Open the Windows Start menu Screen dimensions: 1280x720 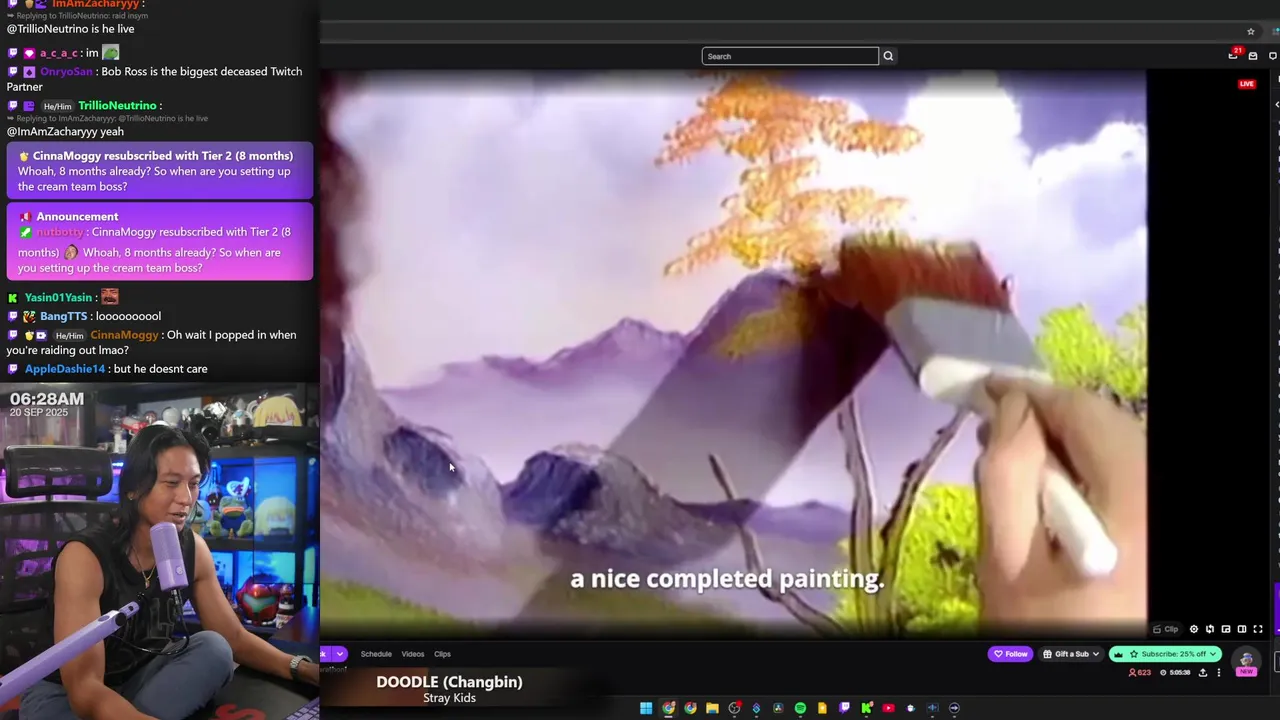(x=646, y=708)
